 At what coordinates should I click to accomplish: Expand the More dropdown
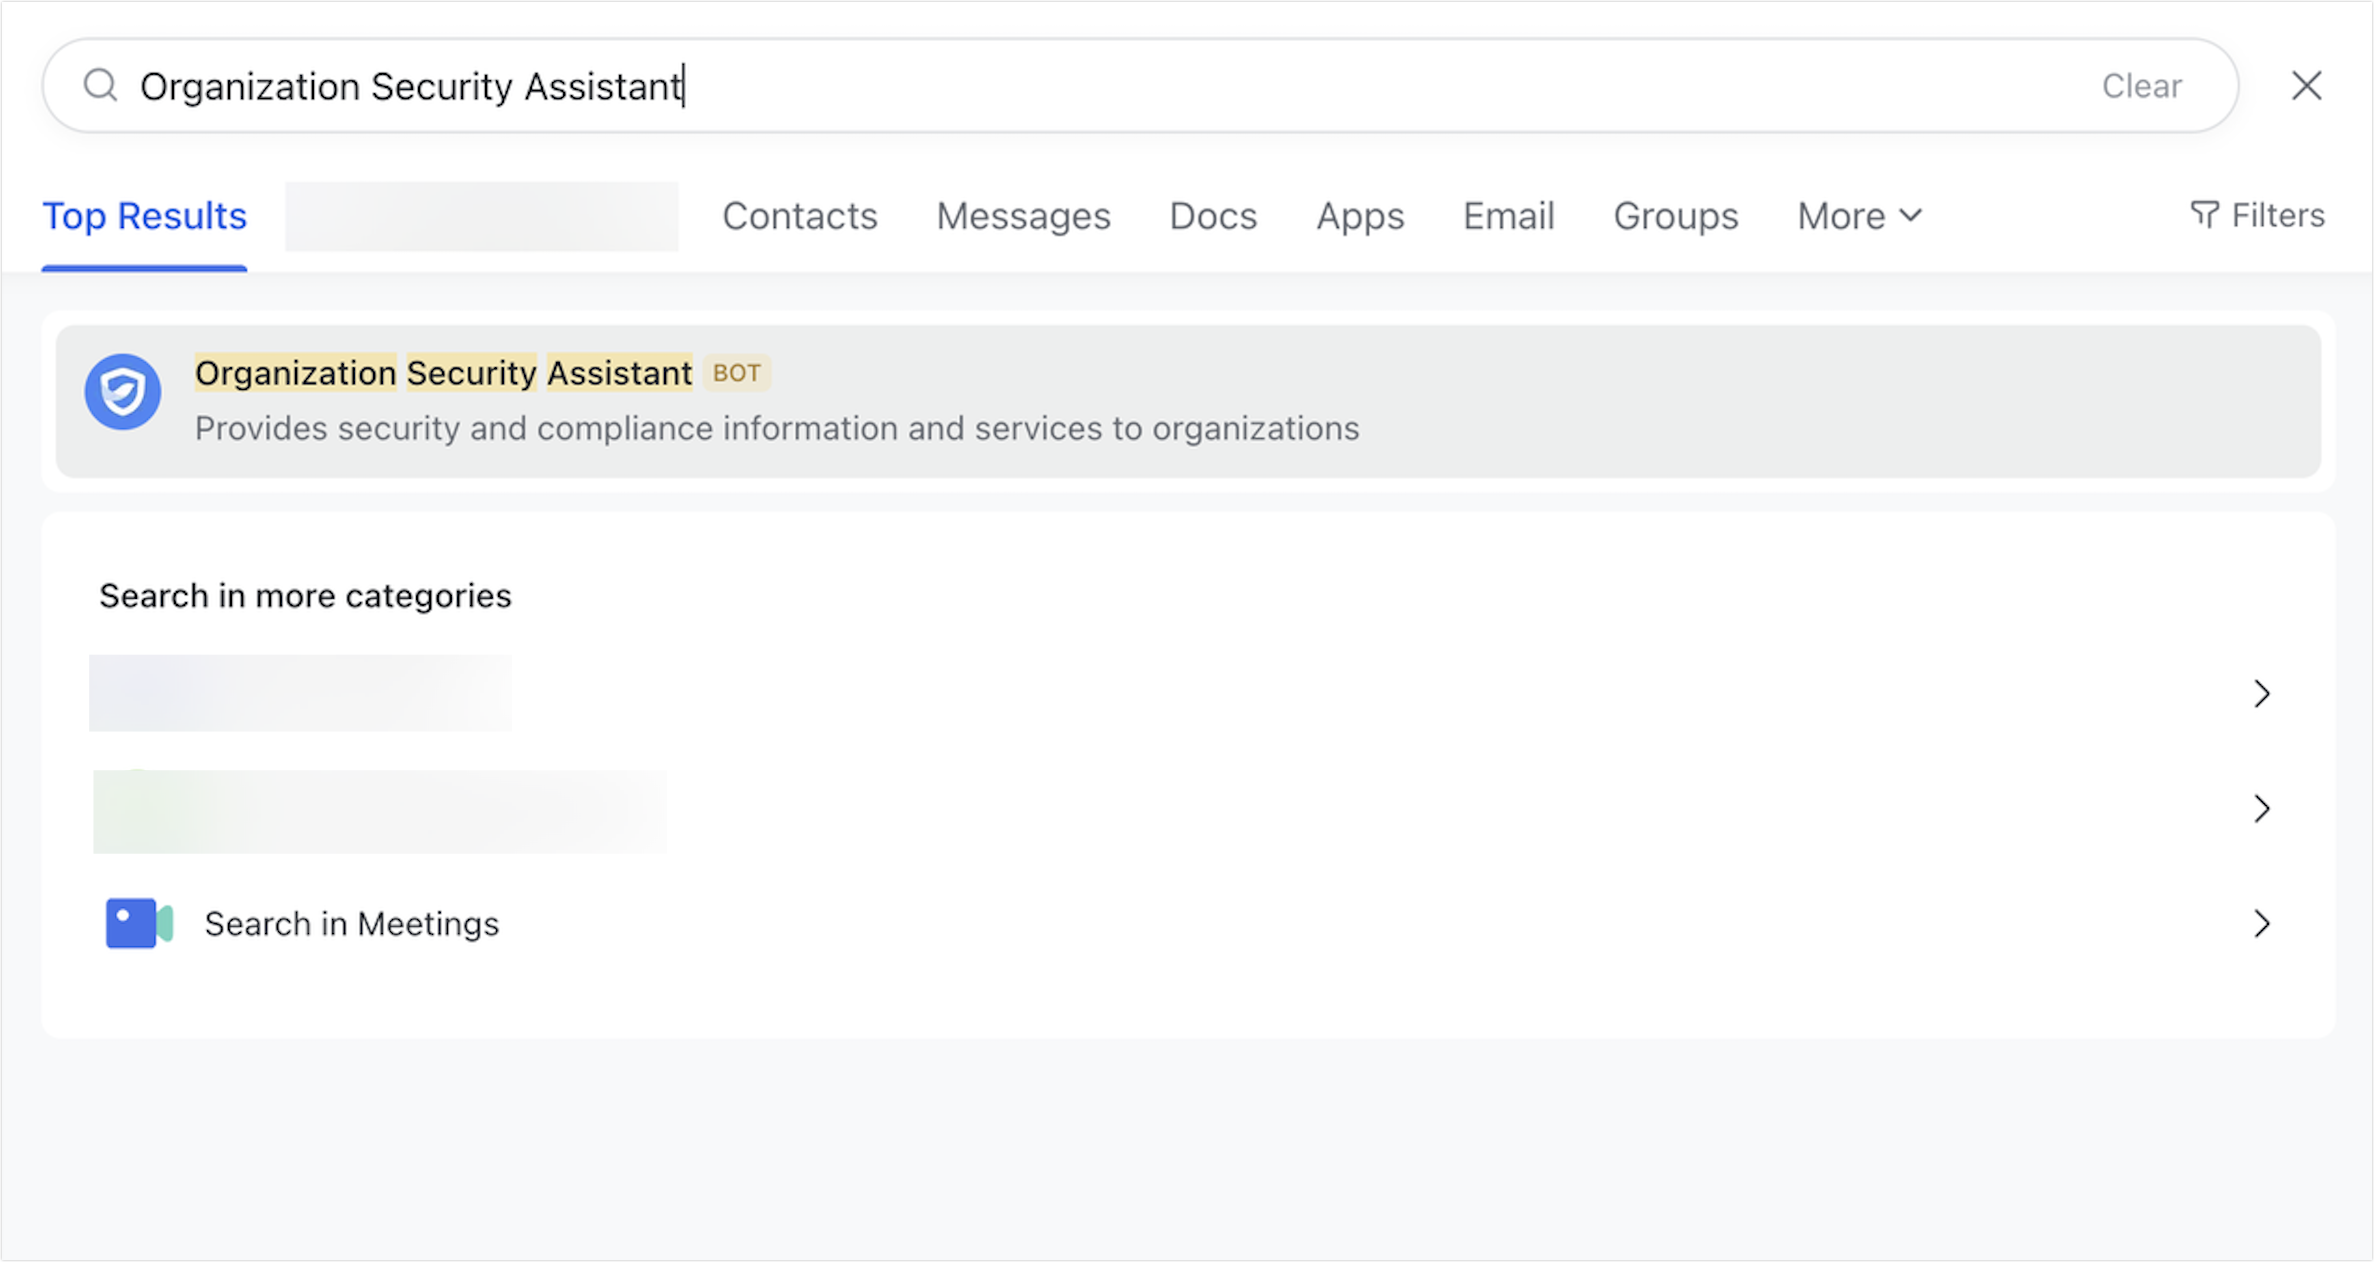(x=1857, y=215)
